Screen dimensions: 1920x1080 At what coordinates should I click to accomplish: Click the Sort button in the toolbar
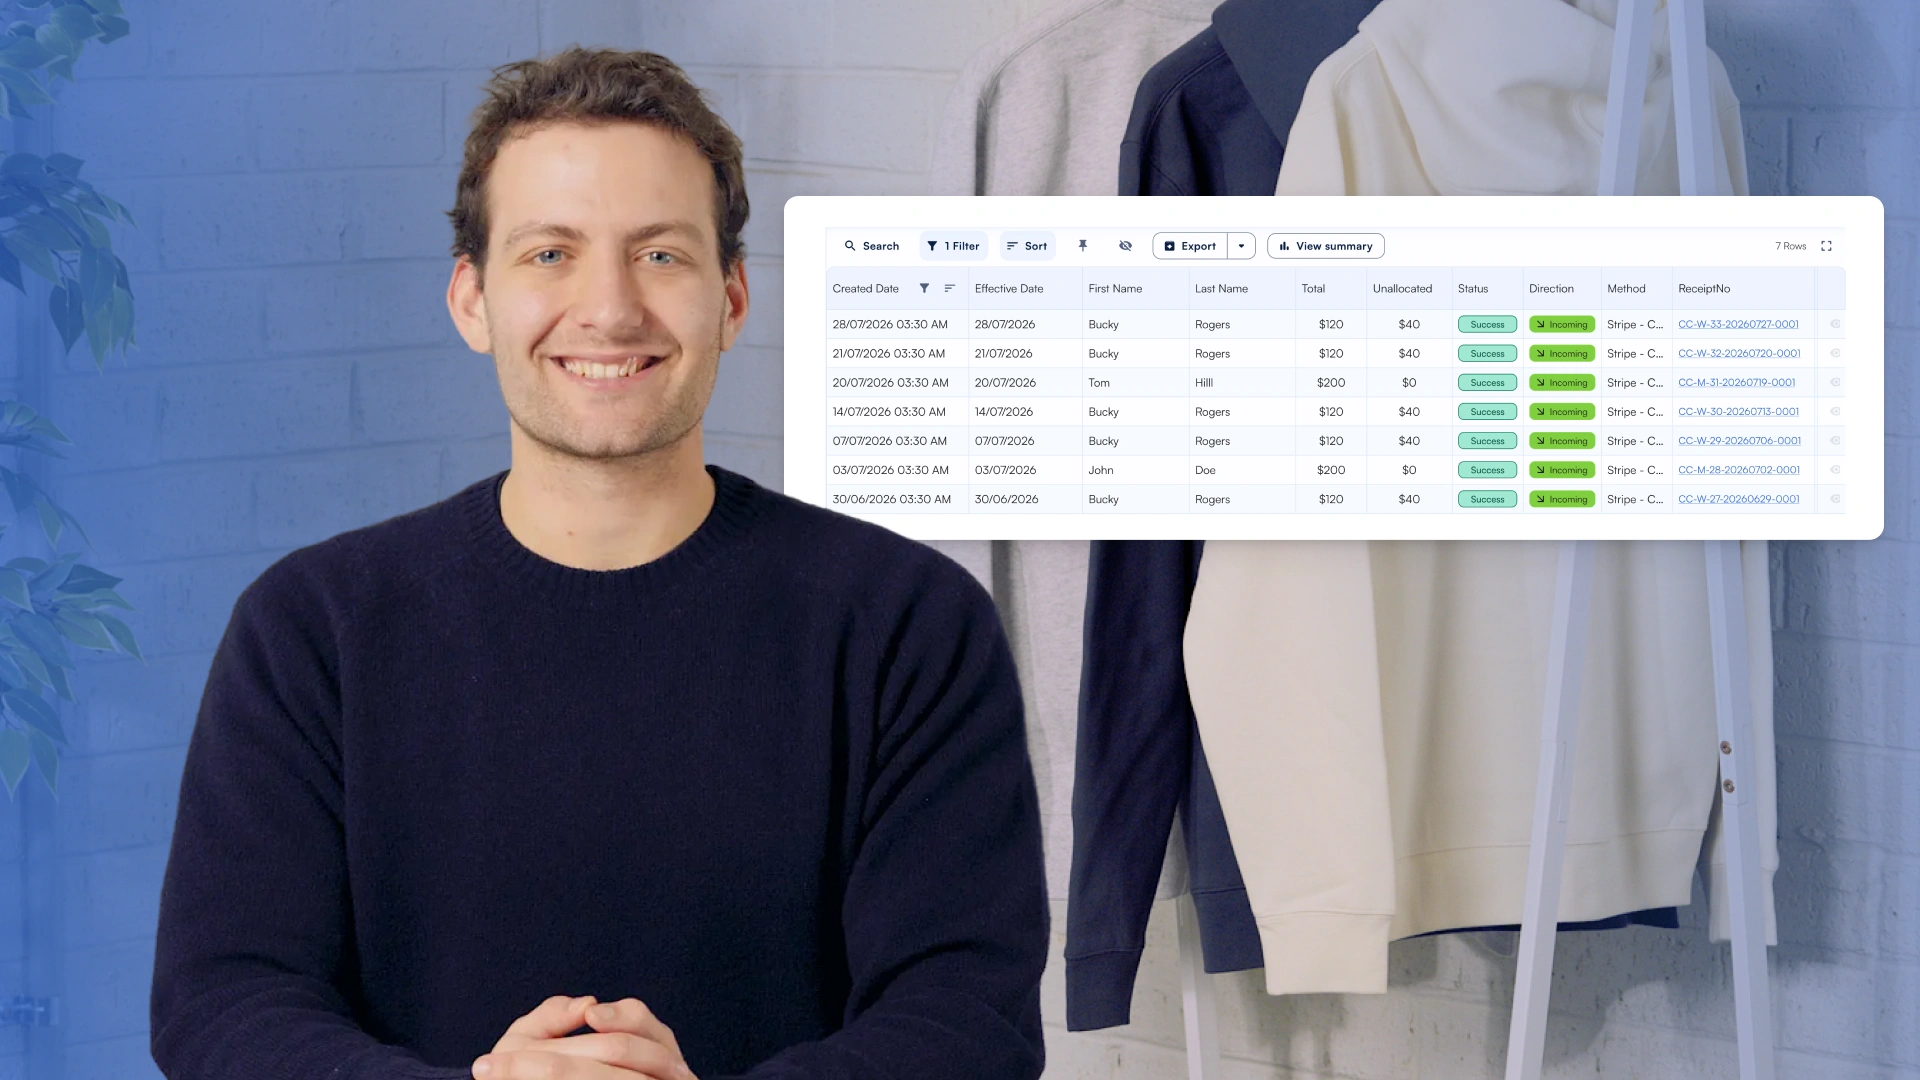pyautogui.click(x=1027, y=246)
